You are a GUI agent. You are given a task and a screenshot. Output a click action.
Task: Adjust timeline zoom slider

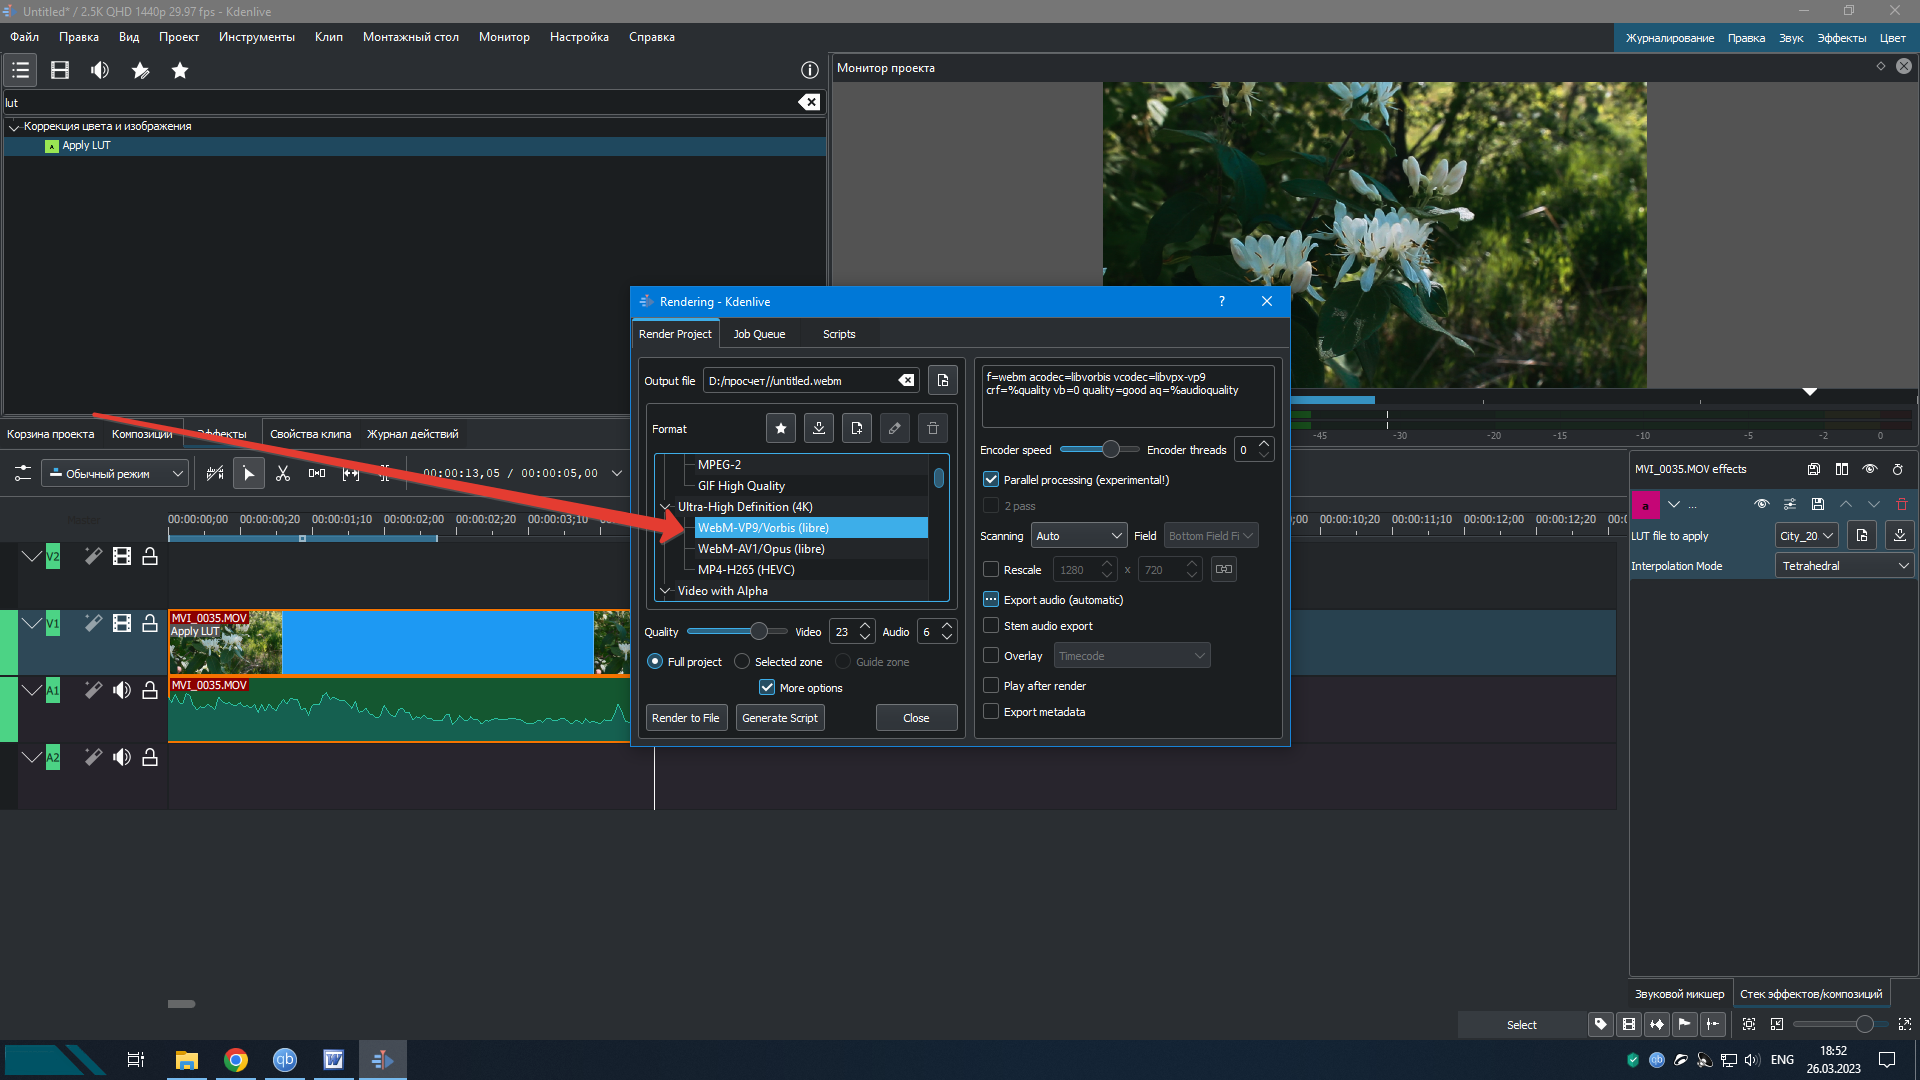(1840, 1024)
